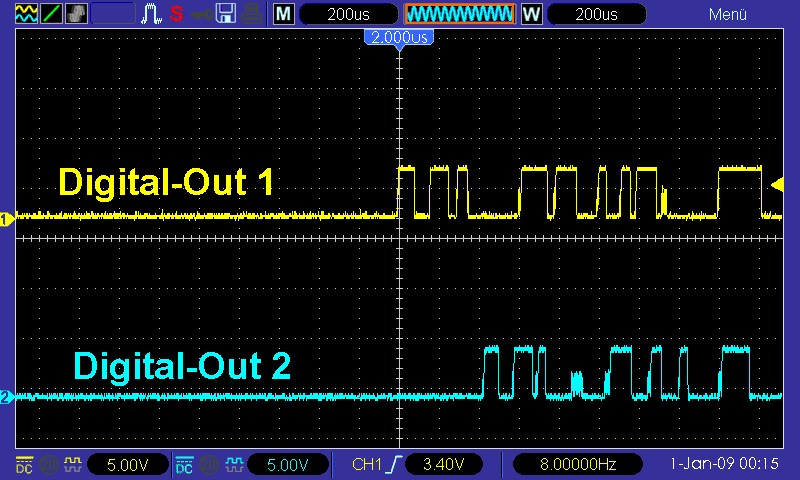Click the CH1 trigger source label
Screen dimensions: 800x480
[x=367, y=464]
